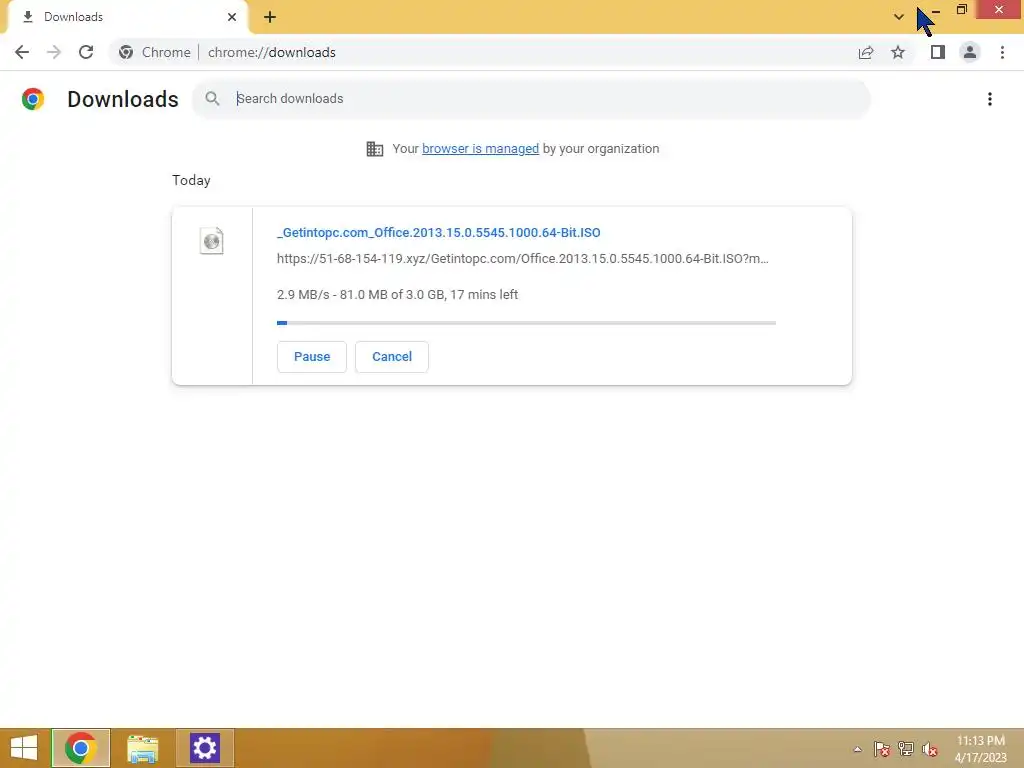Bookmark this tab with the star icon
The height and width of the screenshot is (768, 1024).
[898, 52]
